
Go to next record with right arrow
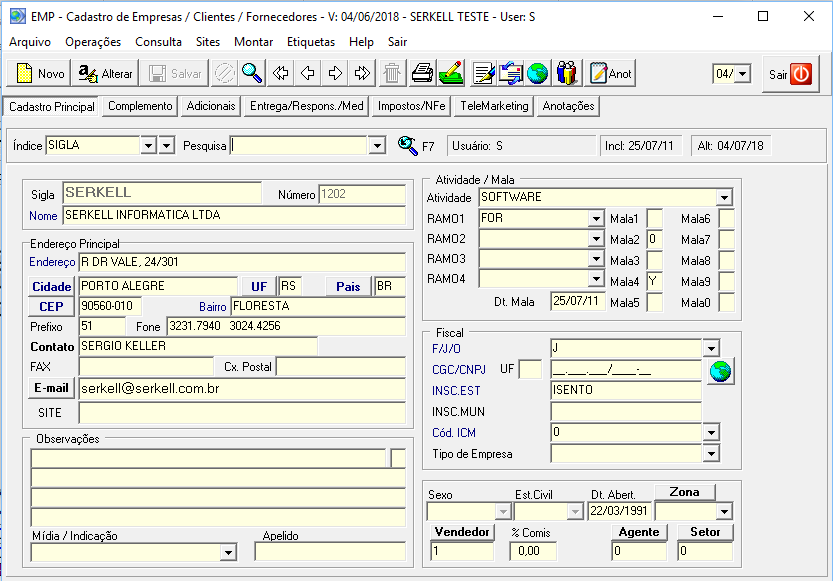pos(335,73)
